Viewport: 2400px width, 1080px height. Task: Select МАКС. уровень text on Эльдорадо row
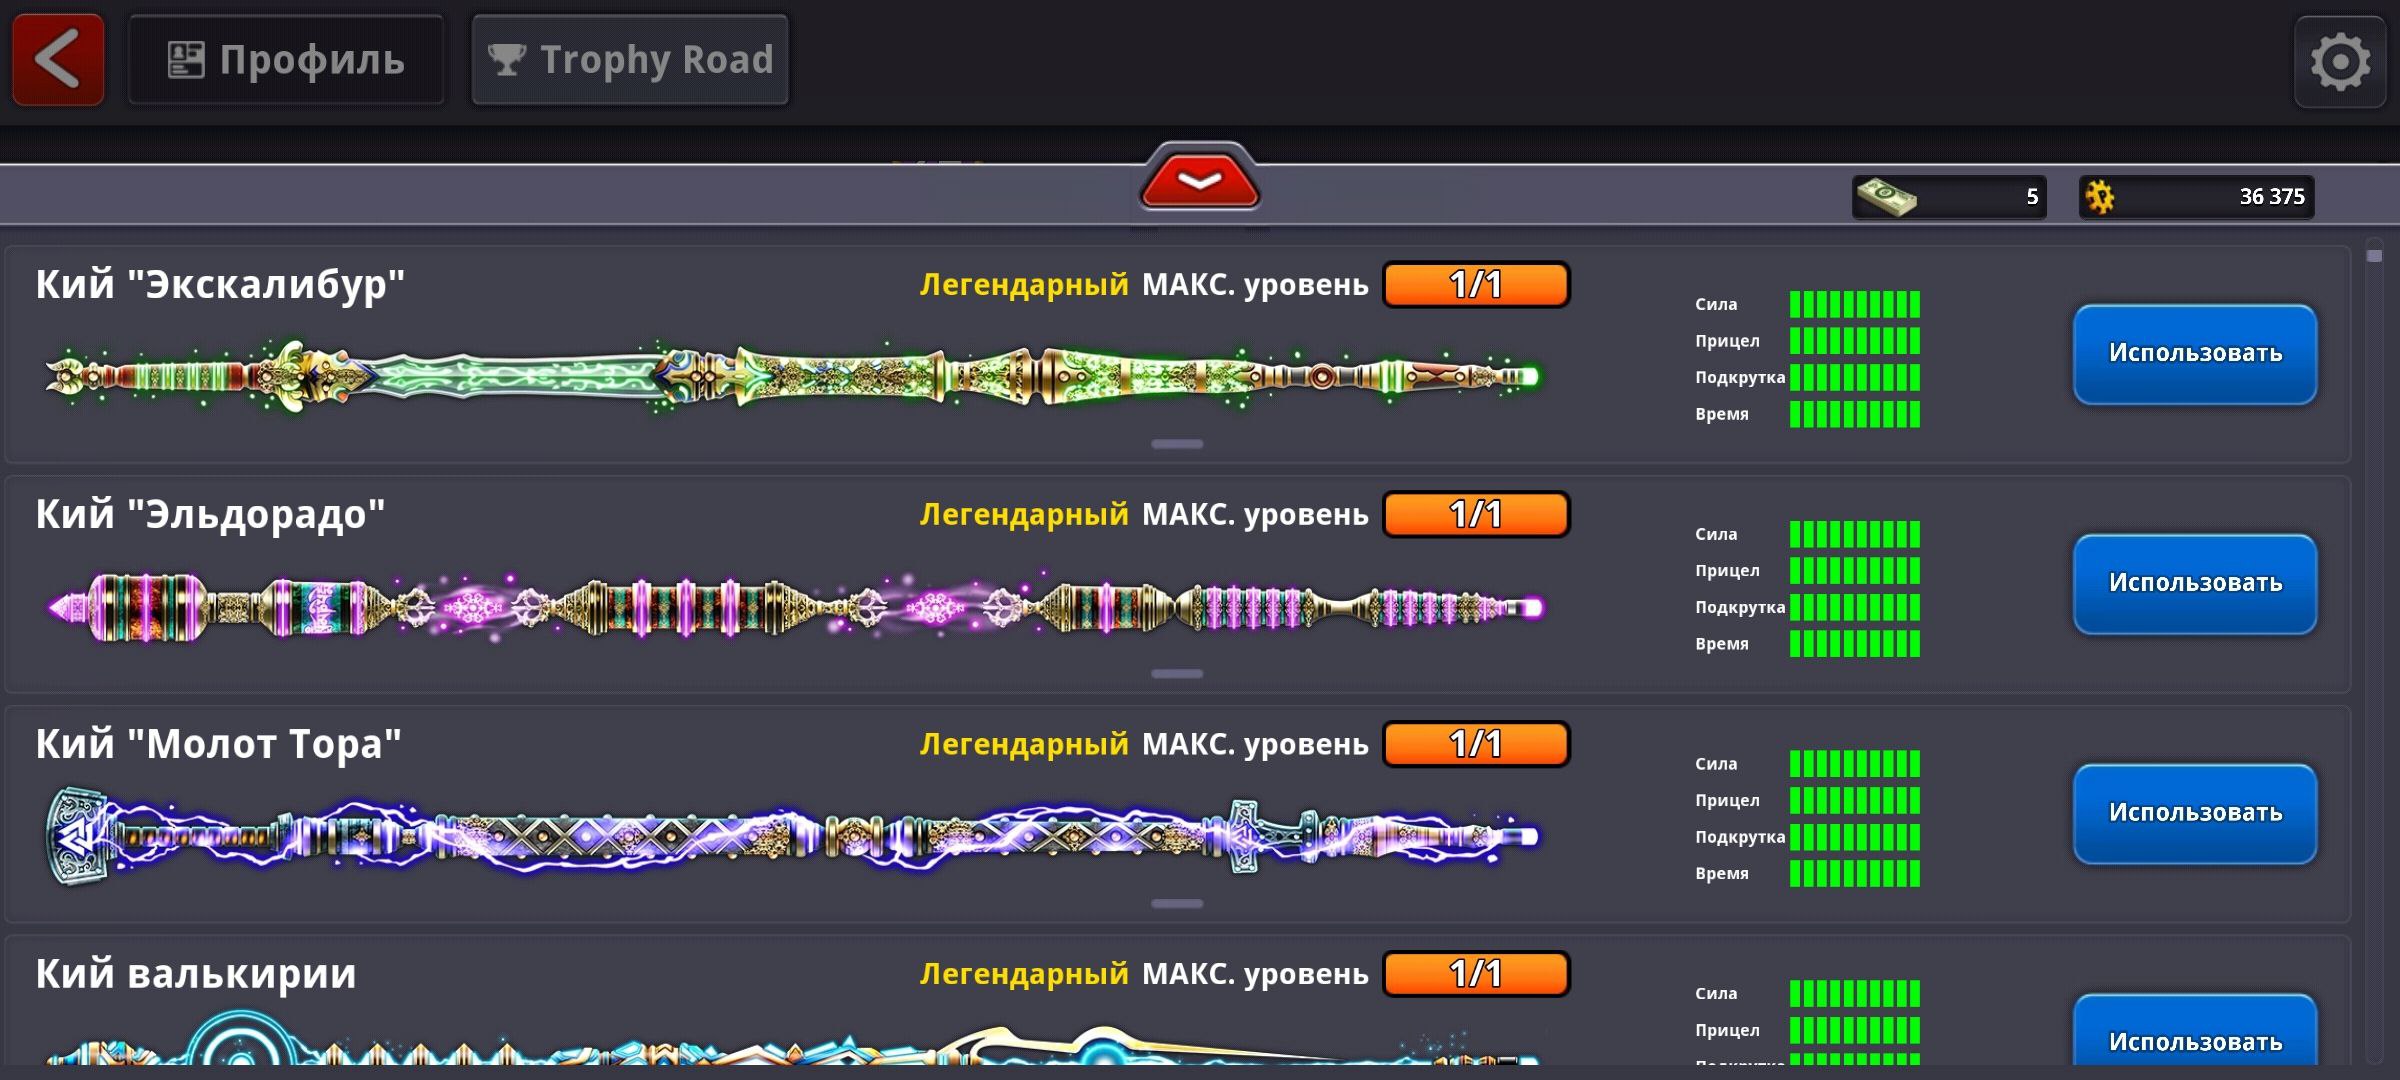pos(1255,515)
